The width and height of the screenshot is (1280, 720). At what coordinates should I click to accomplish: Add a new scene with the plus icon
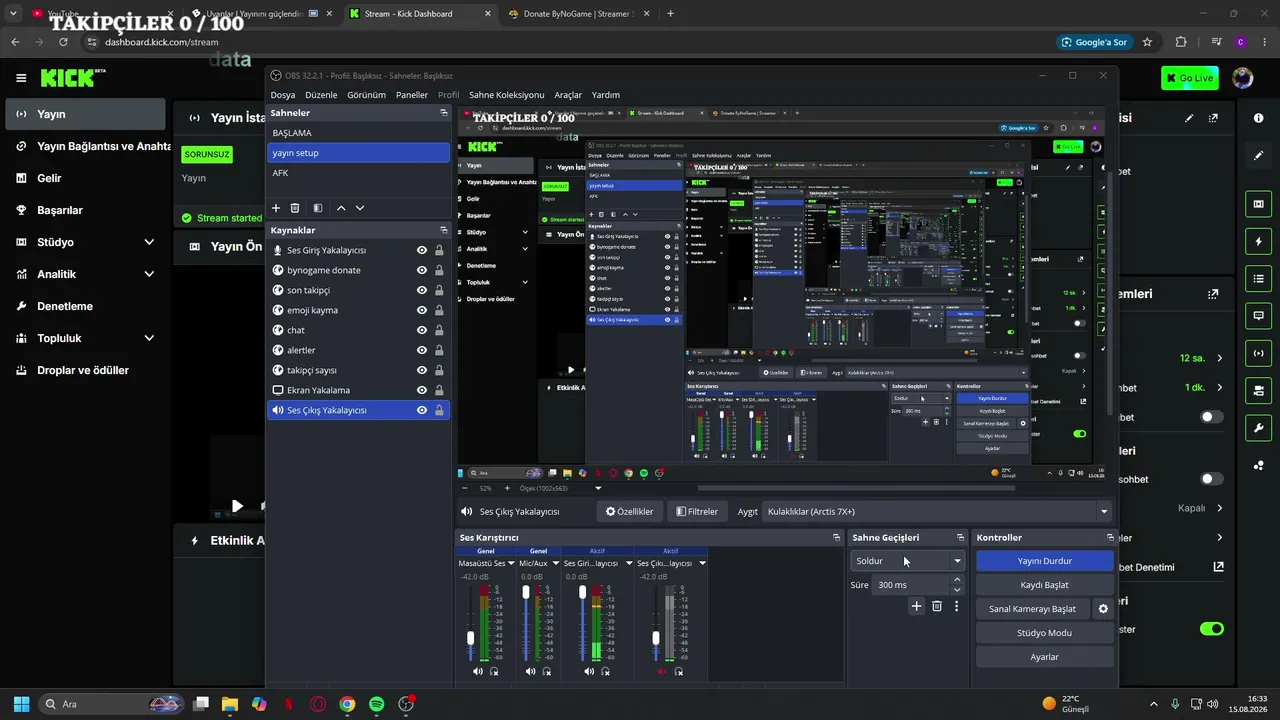coord(276,208)
